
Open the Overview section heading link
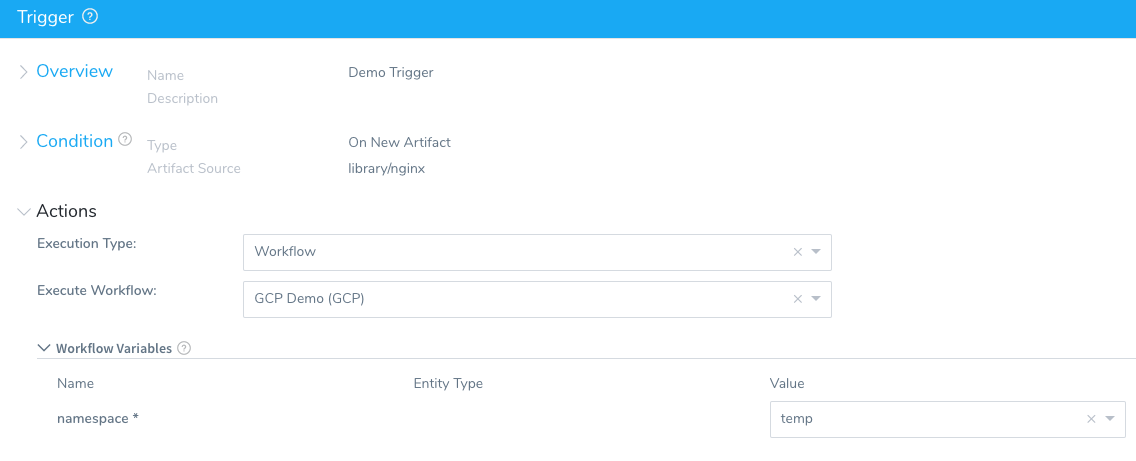75,71
